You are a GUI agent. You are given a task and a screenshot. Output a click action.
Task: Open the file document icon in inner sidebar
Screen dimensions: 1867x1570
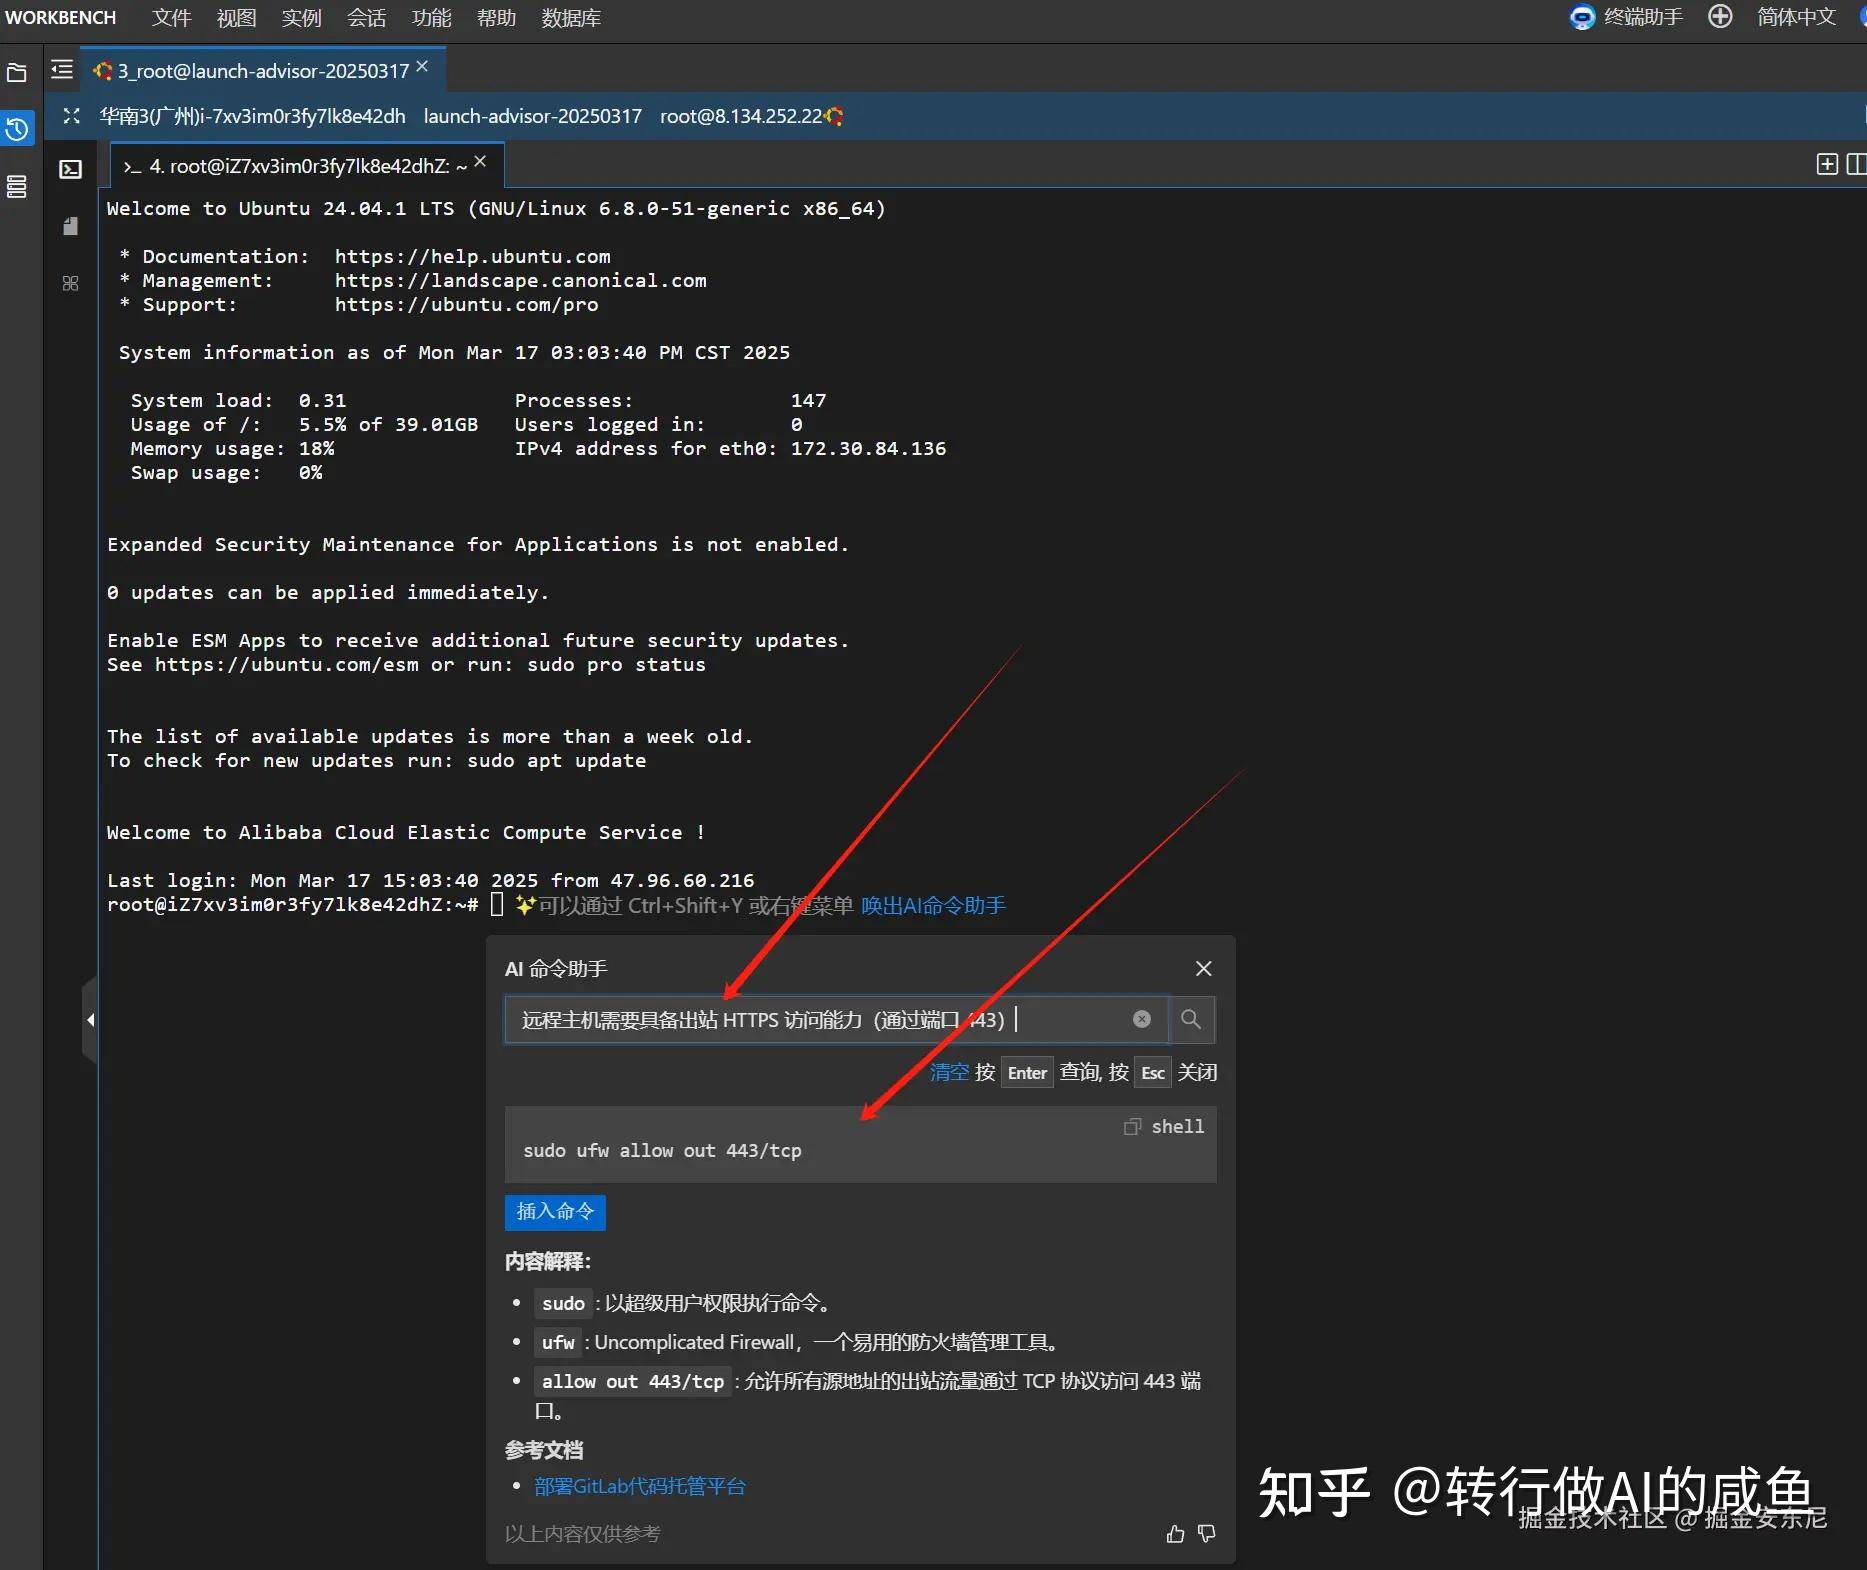point(70,227)
